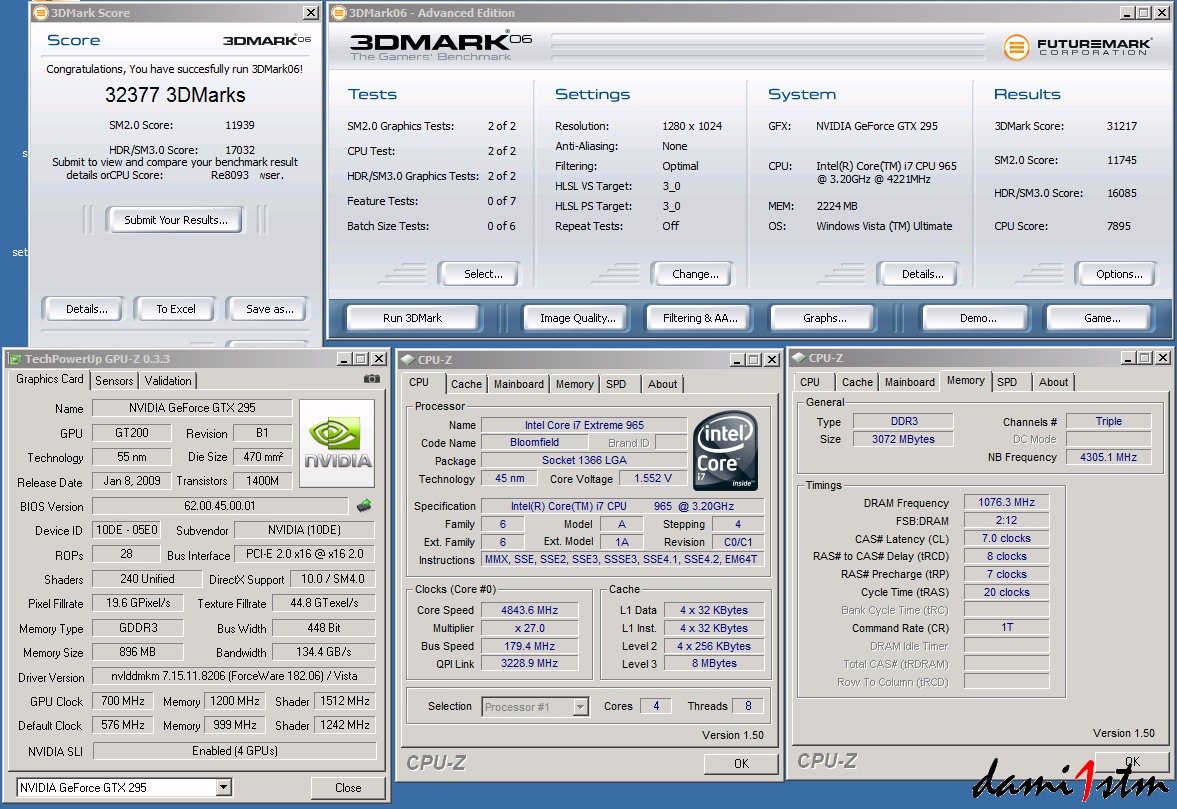Click the DRAM Frequency 1076.3 MHz value

coord(1006,502)
